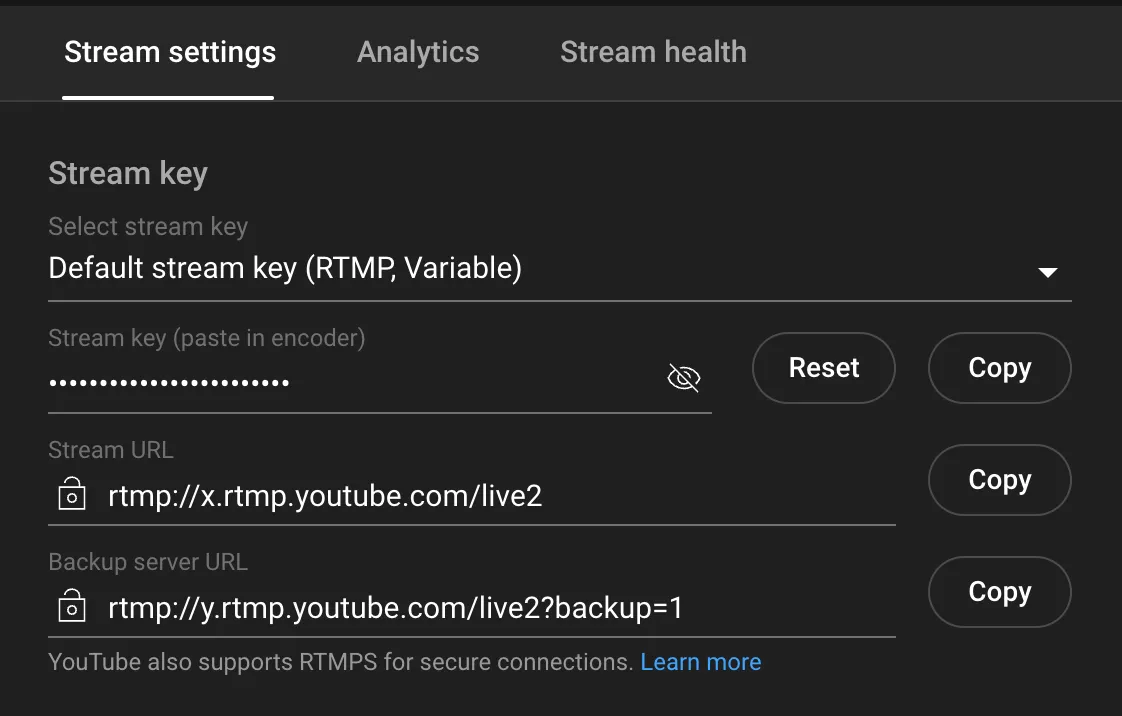Reveal the hidden stream key with the eye icon
Image resolution: width=1122 pixels, height=716 pixels.
point(684,378)
